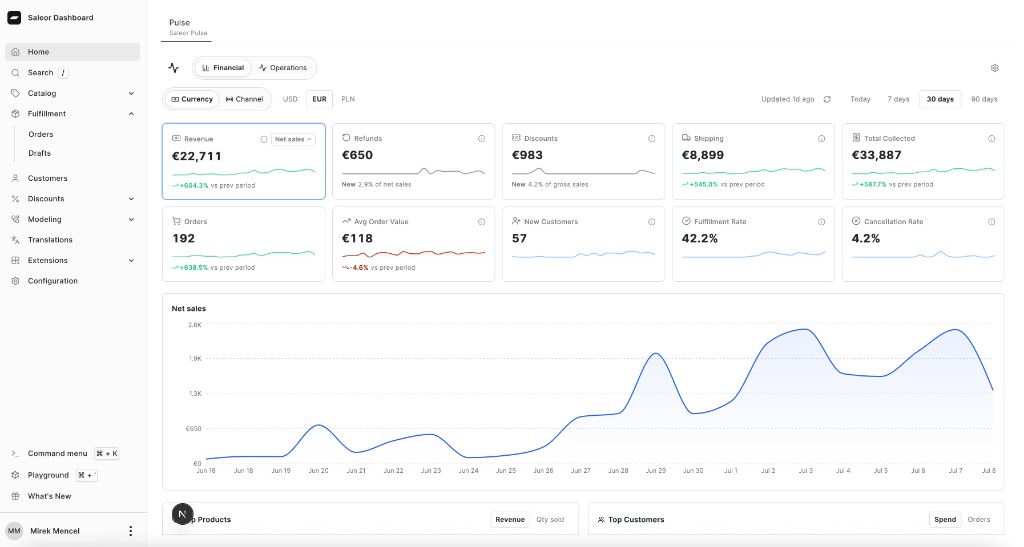Click the Jun 29 label on Net sales chart
The width and height of the screenshot is (1024, 547).
point(656,471)
